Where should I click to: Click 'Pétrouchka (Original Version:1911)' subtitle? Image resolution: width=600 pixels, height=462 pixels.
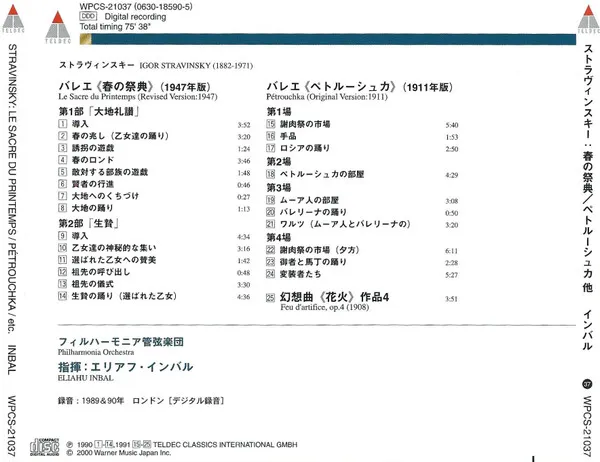point(327,97)
